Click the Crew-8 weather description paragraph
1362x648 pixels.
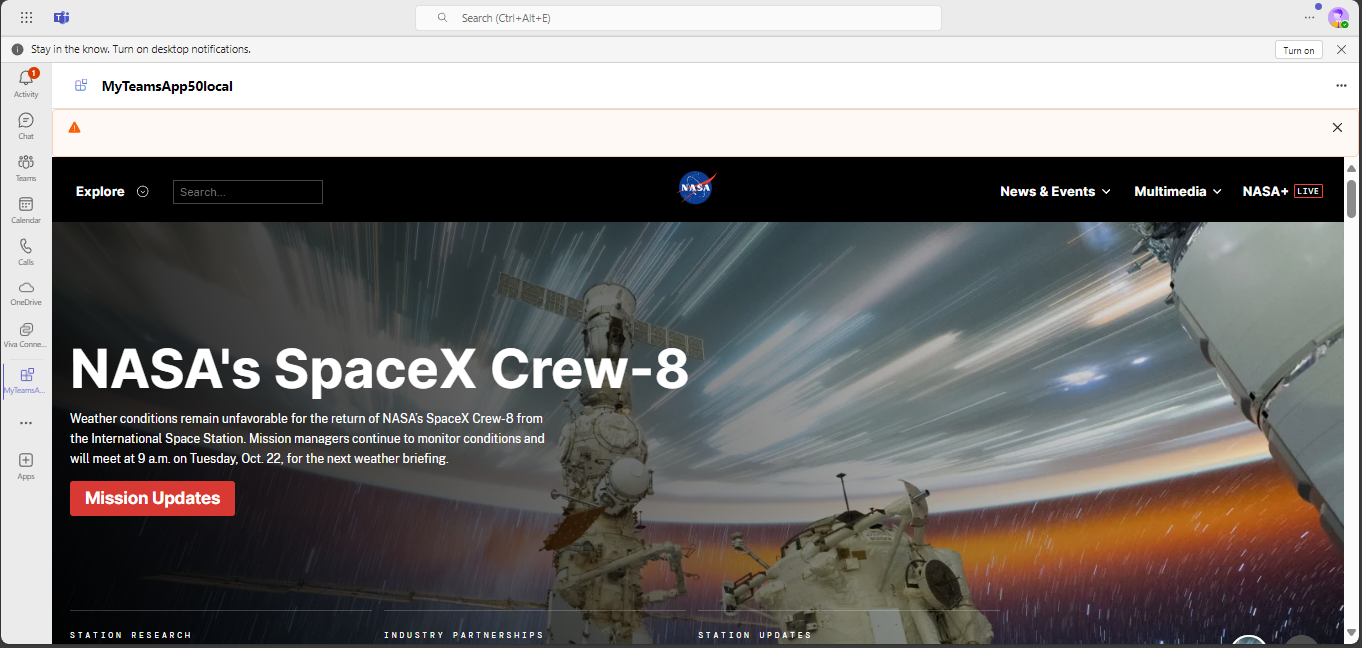click(308, 438)
